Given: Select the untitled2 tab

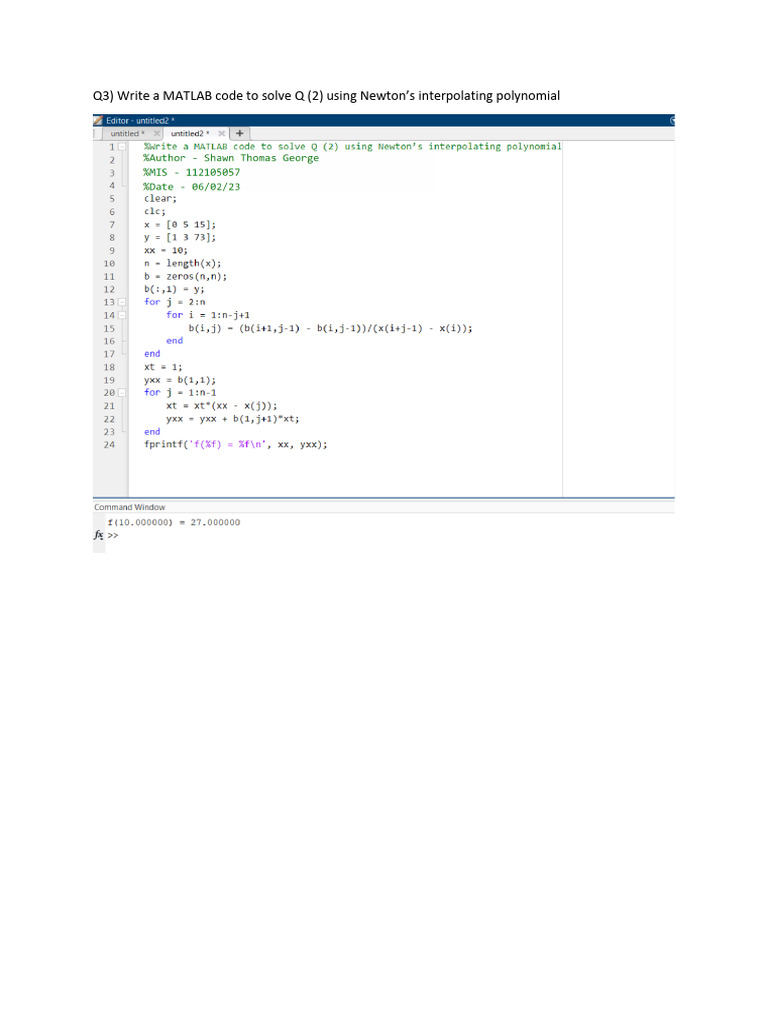Looking at the screenshot, I should (187, 133).
